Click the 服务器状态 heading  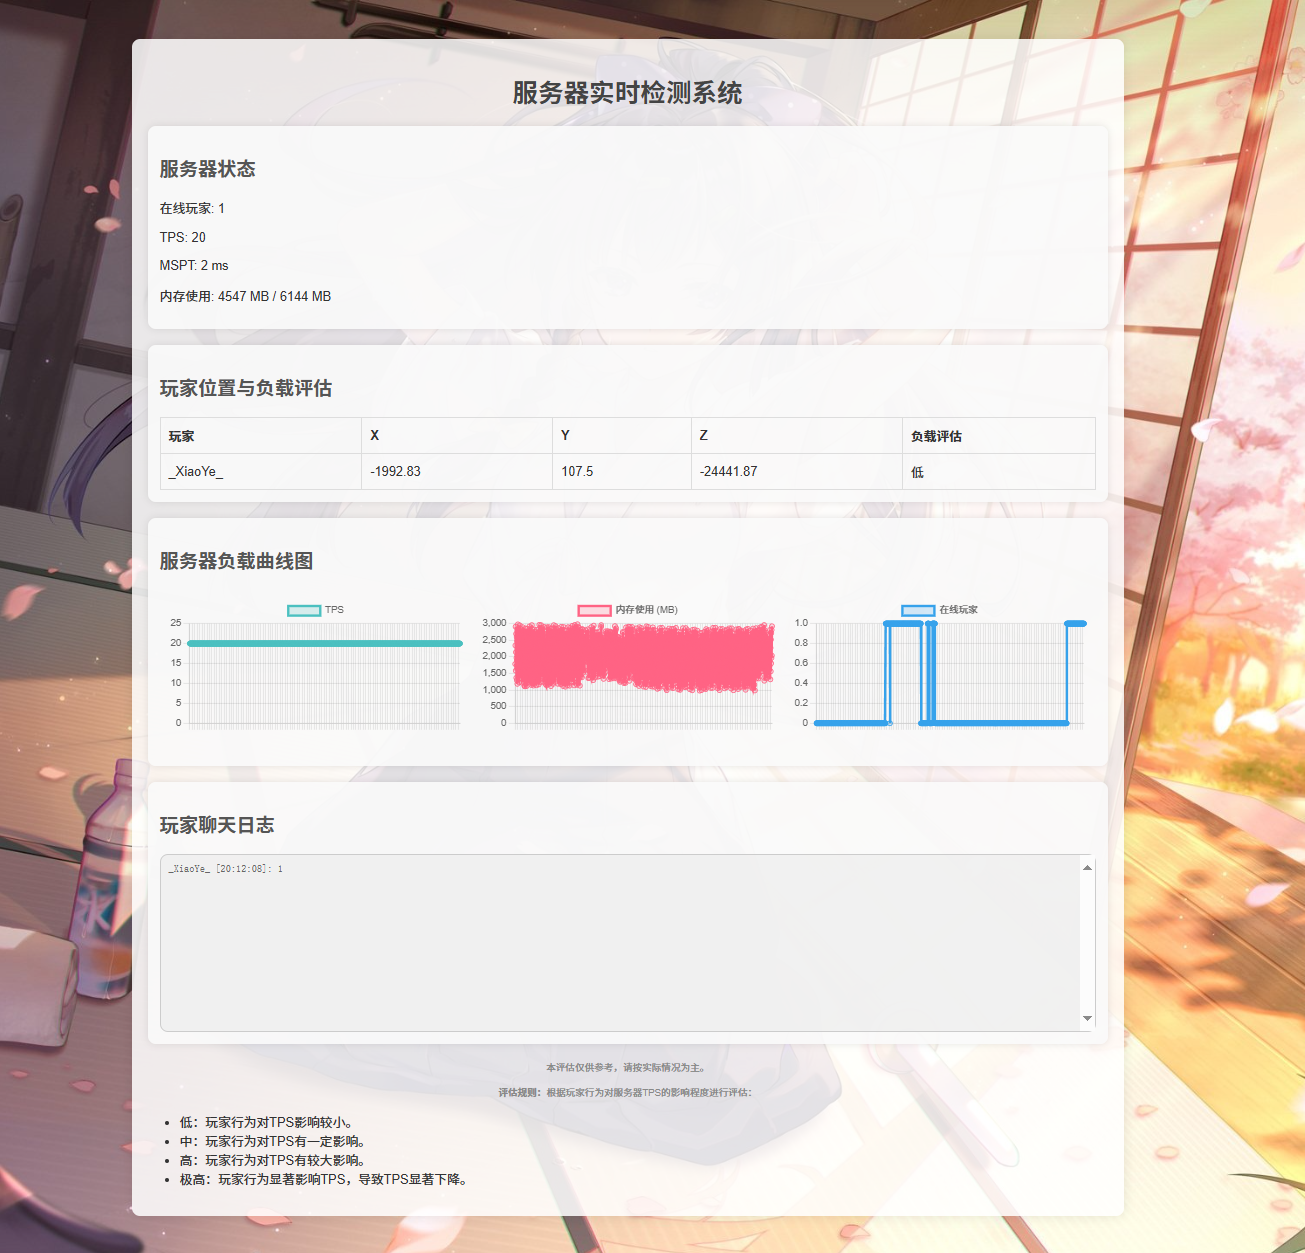click(x=208, y=169)
